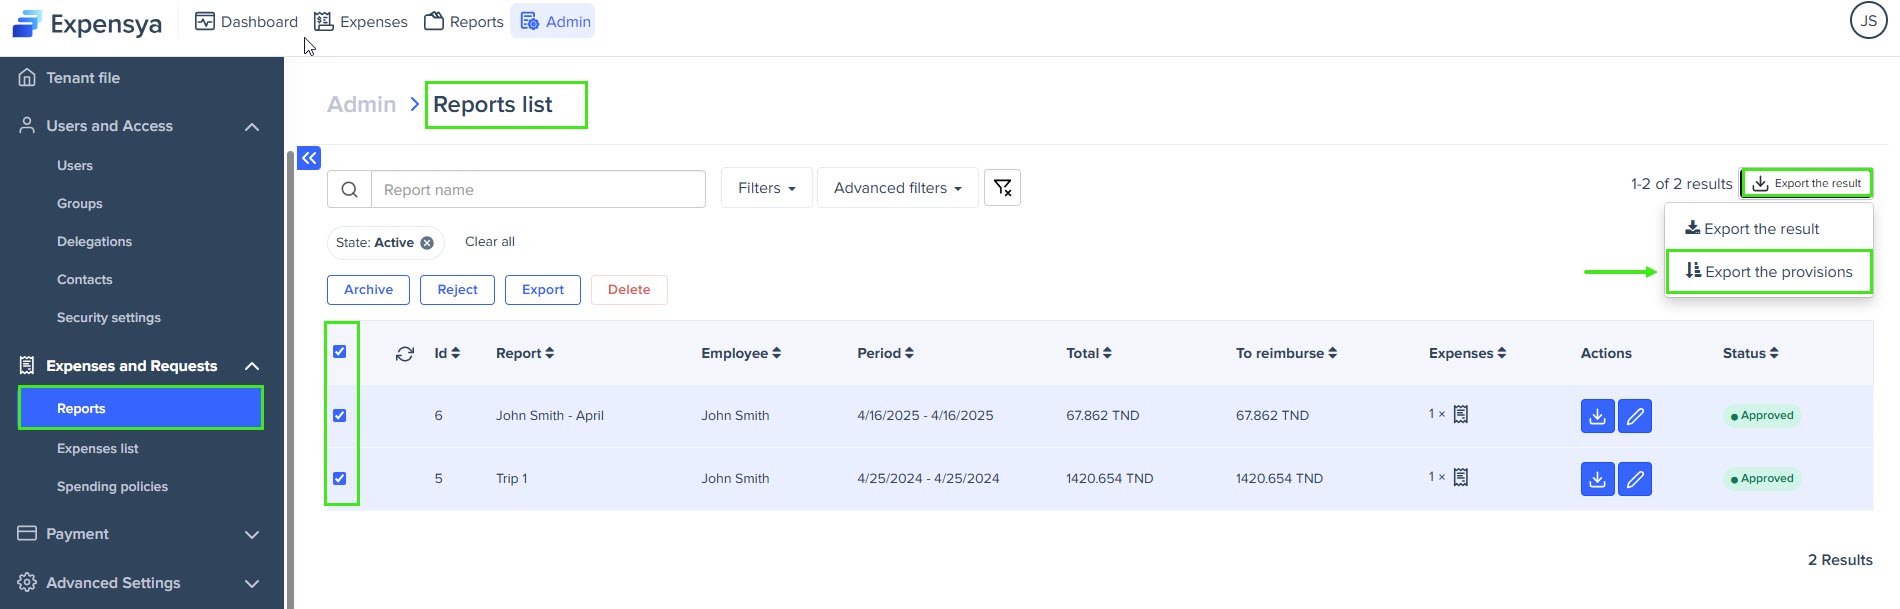1900x609 pixels.
Task: Click the search magnifier icon
Action: pyautogui.click(x=349, y=189)
